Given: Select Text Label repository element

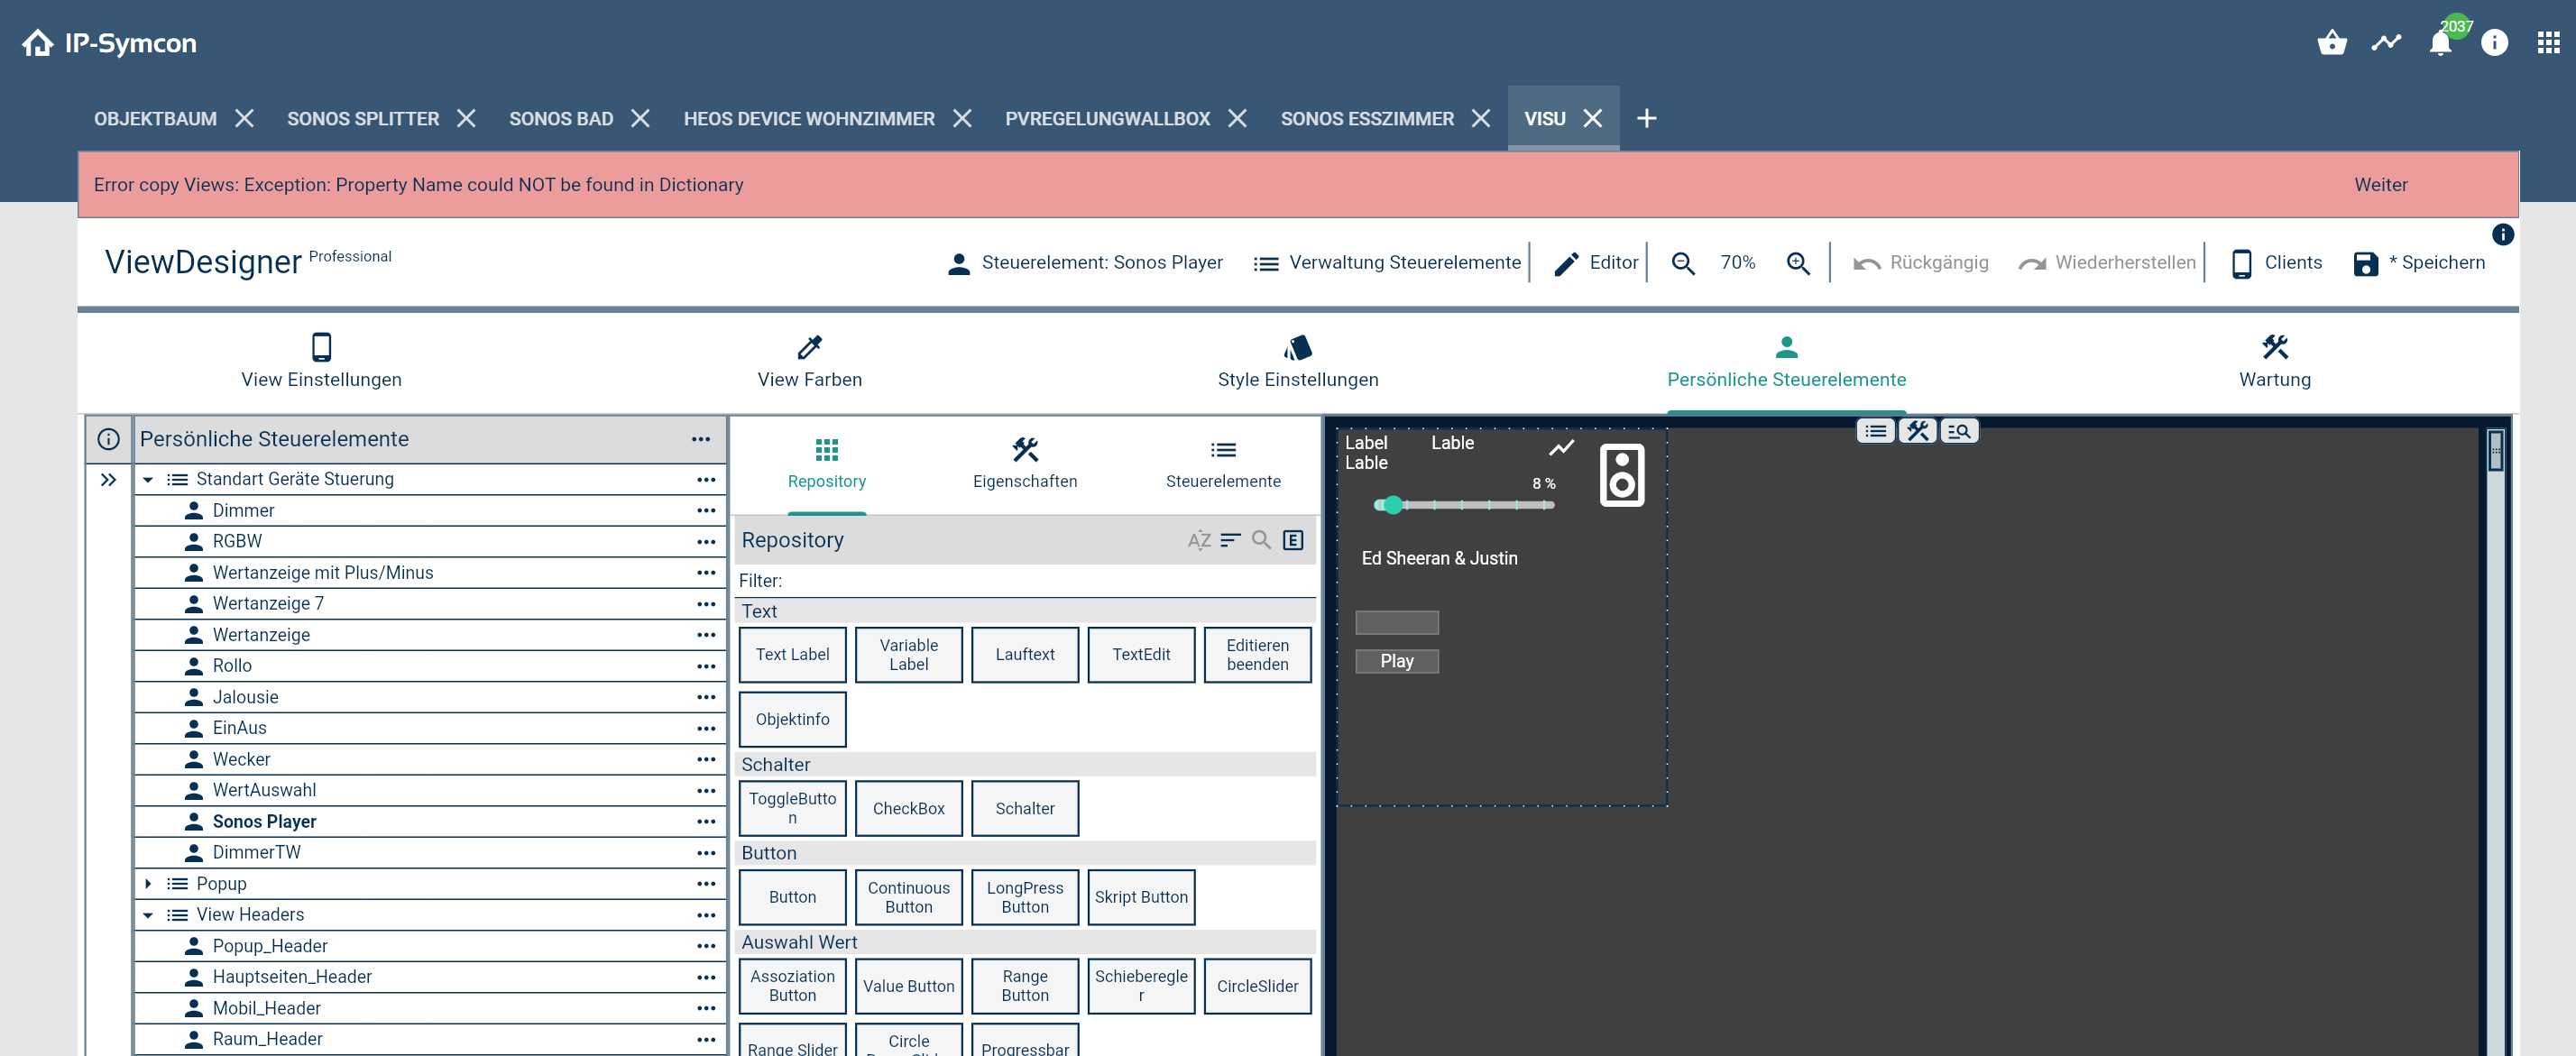Looking at the screenshot, I should 792,655.
